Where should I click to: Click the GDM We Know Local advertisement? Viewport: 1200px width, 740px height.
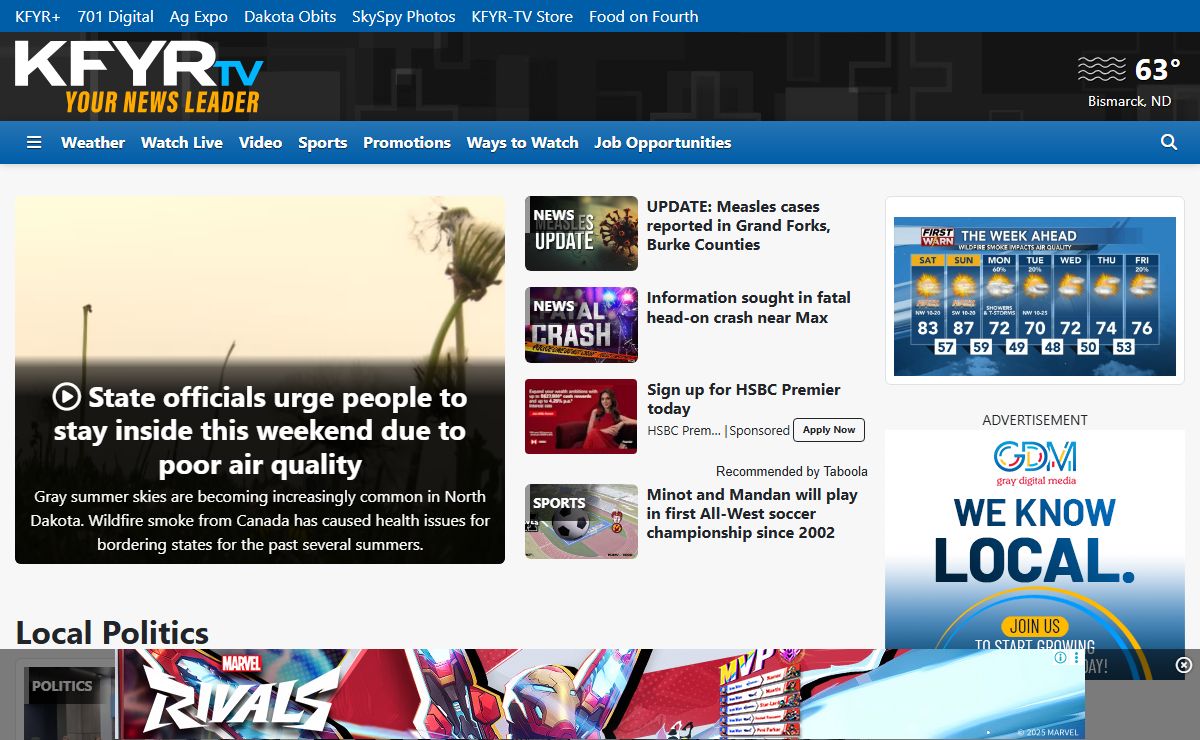1035,540
